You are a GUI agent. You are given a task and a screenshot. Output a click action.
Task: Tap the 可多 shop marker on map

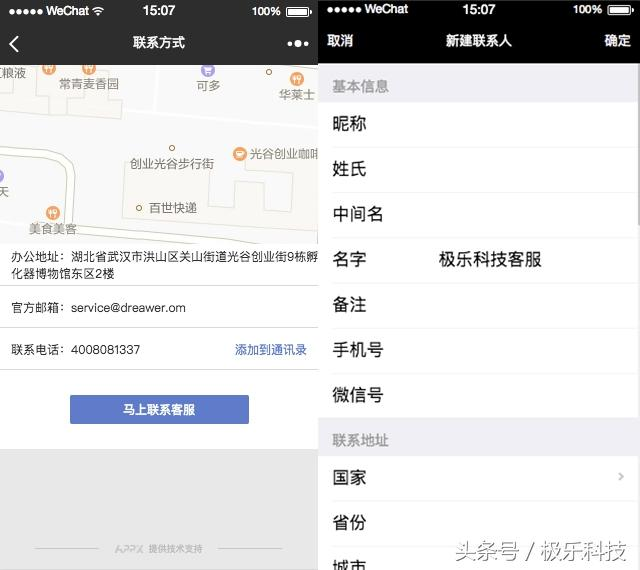[208, 71]
